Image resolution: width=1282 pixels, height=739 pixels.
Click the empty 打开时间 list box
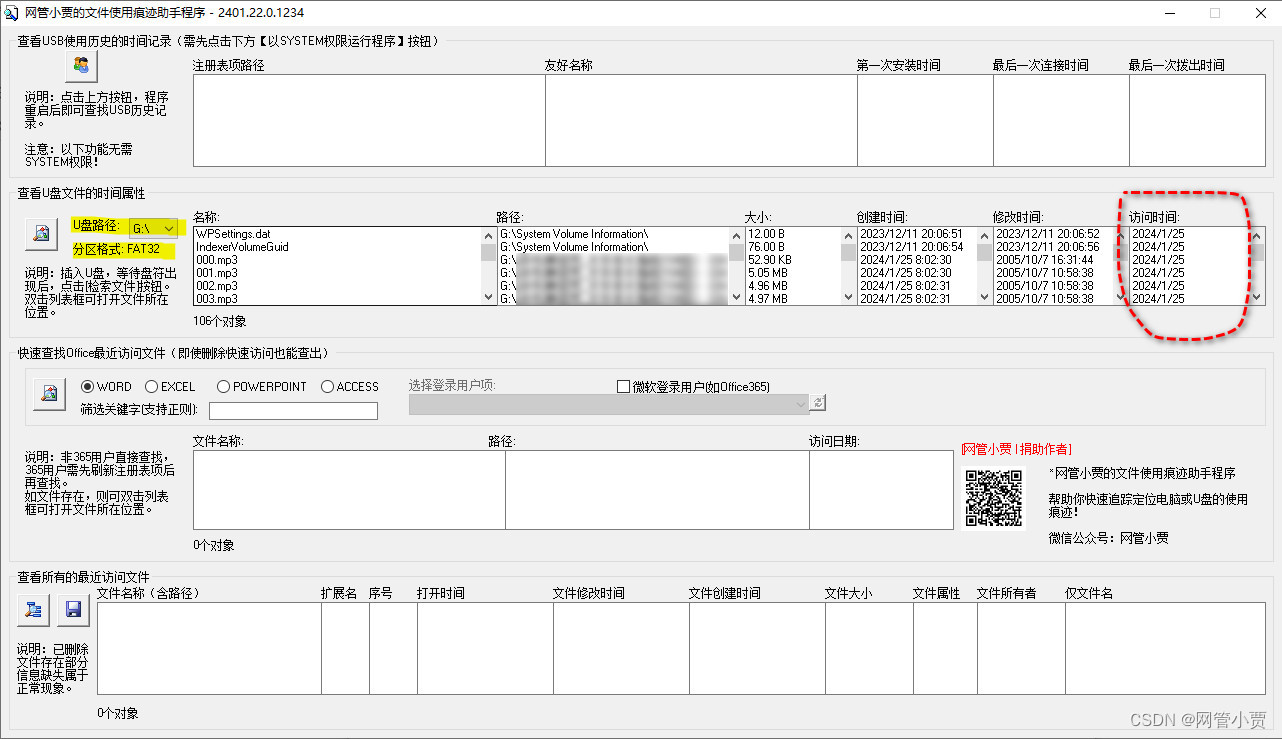click(x=485, y=648)
